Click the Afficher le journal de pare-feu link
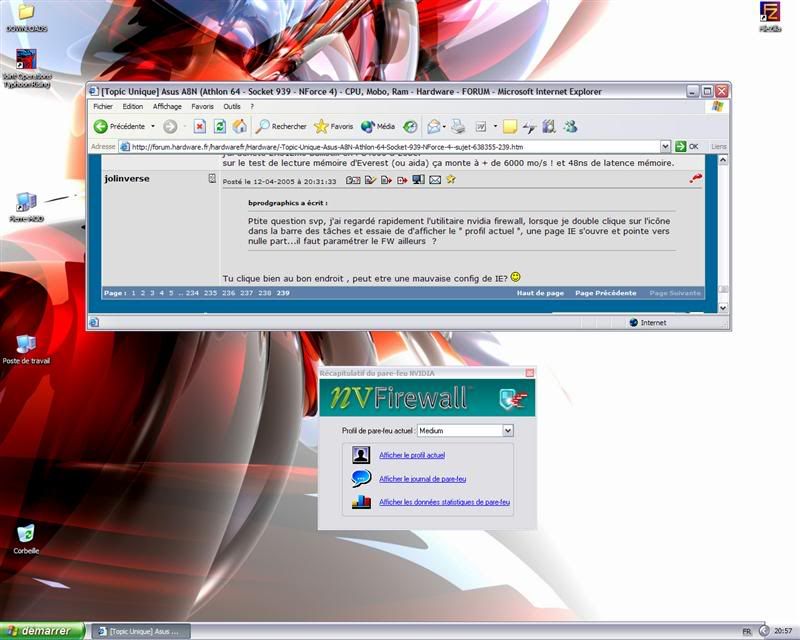This screenshot has width=800, height=640. [422, 479]
